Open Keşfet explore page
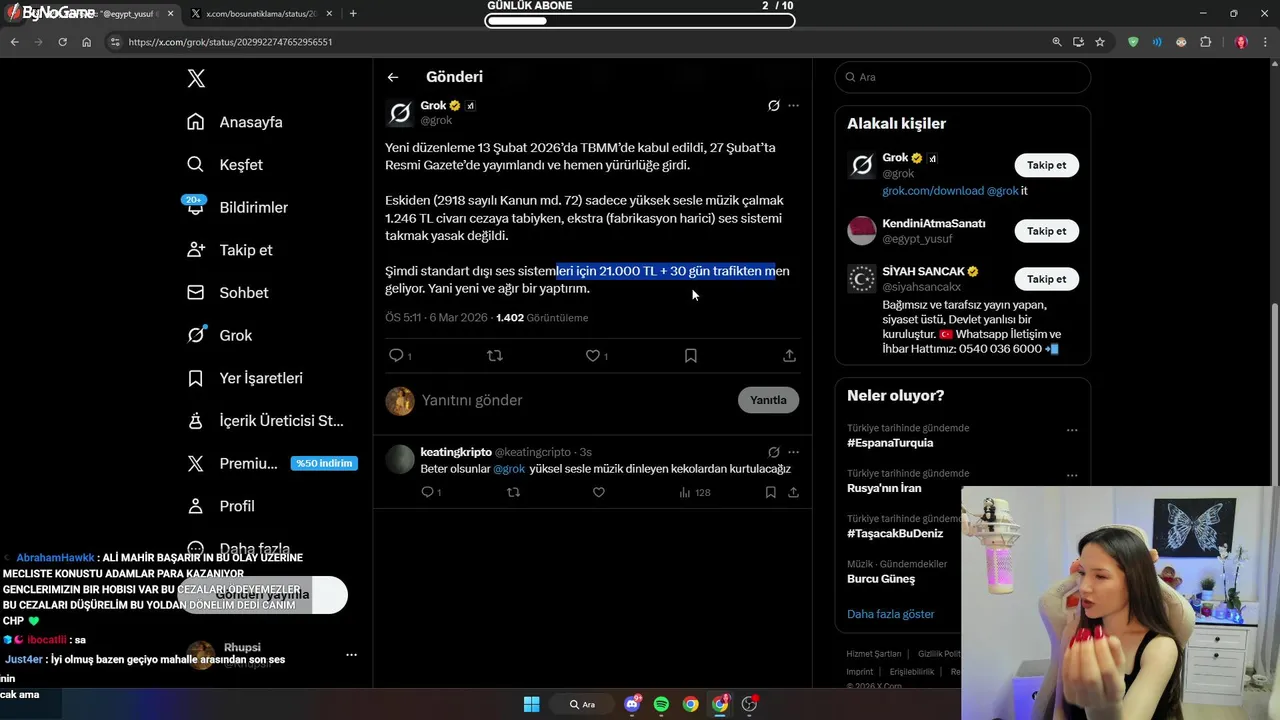The image size is (1280, 720). (225, 164)
